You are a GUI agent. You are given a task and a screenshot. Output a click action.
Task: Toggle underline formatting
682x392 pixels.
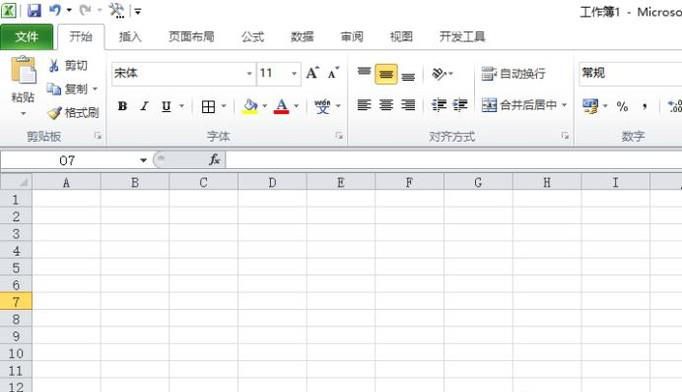click(166, 106)
